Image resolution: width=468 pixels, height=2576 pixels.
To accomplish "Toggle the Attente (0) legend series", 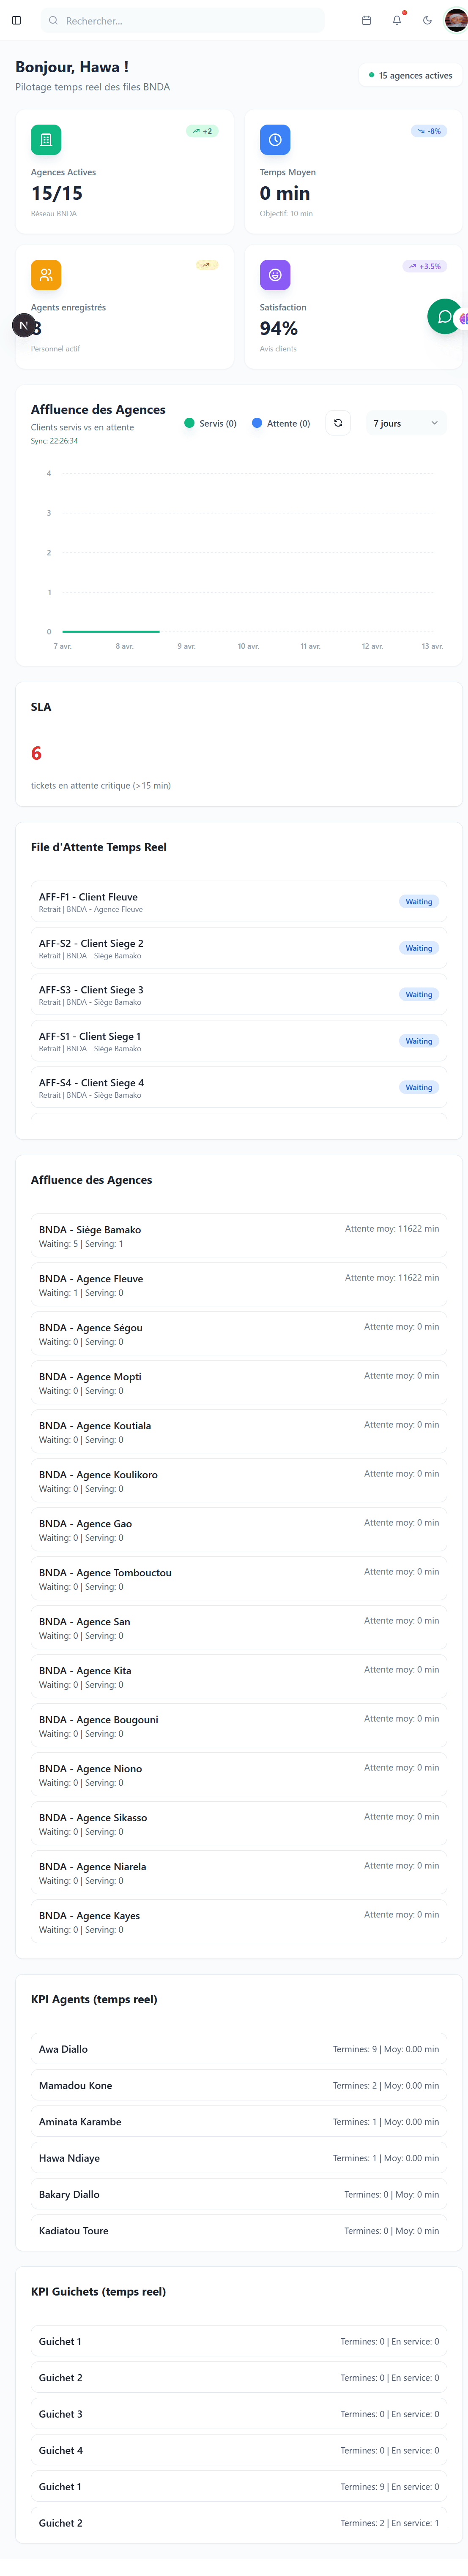I will (x=281, y=423).
